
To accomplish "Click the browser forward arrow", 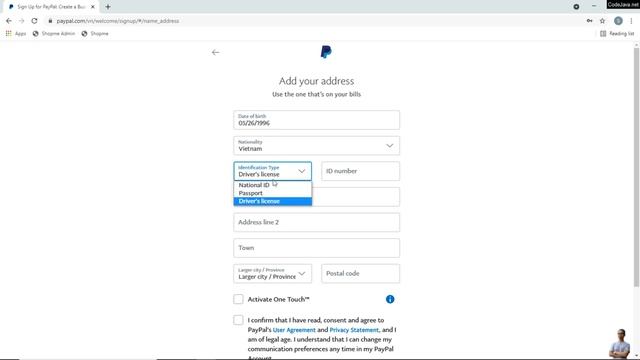I will pos(21,21).
